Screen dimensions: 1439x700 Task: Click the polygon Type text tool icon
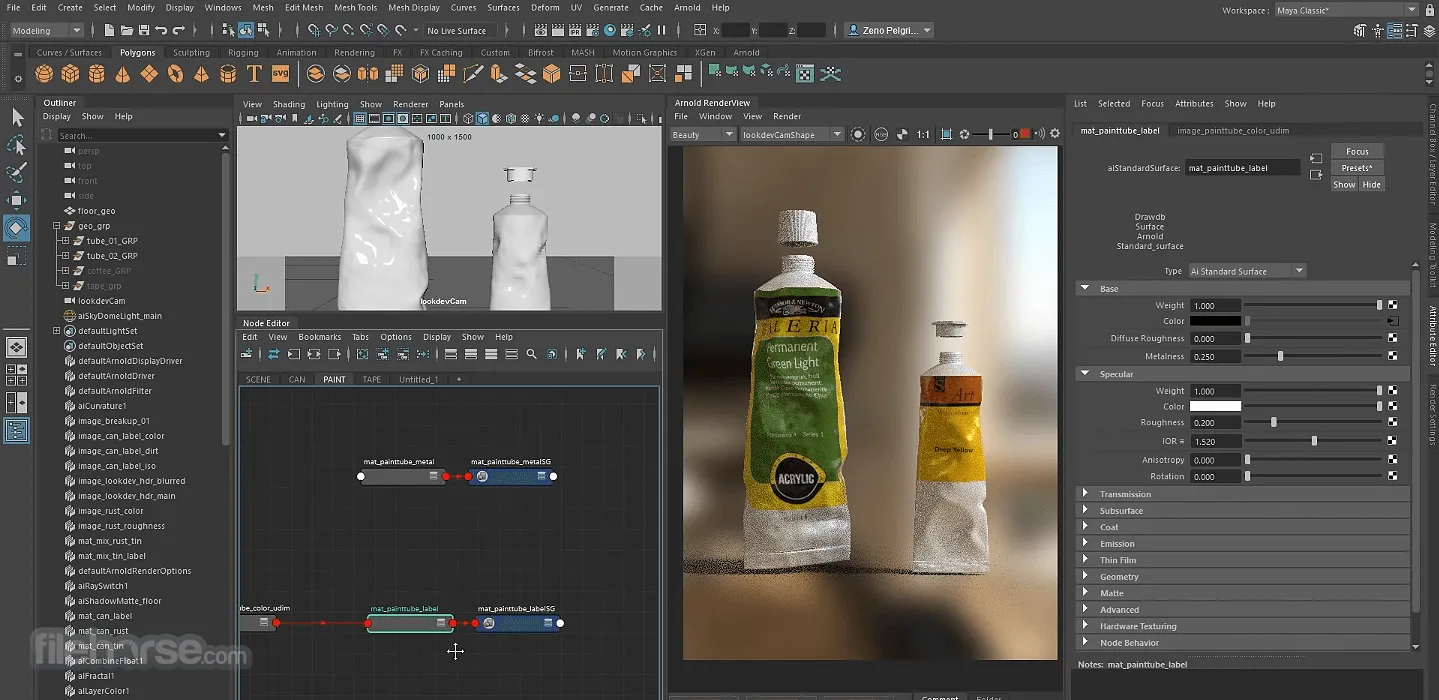(254, 74)
